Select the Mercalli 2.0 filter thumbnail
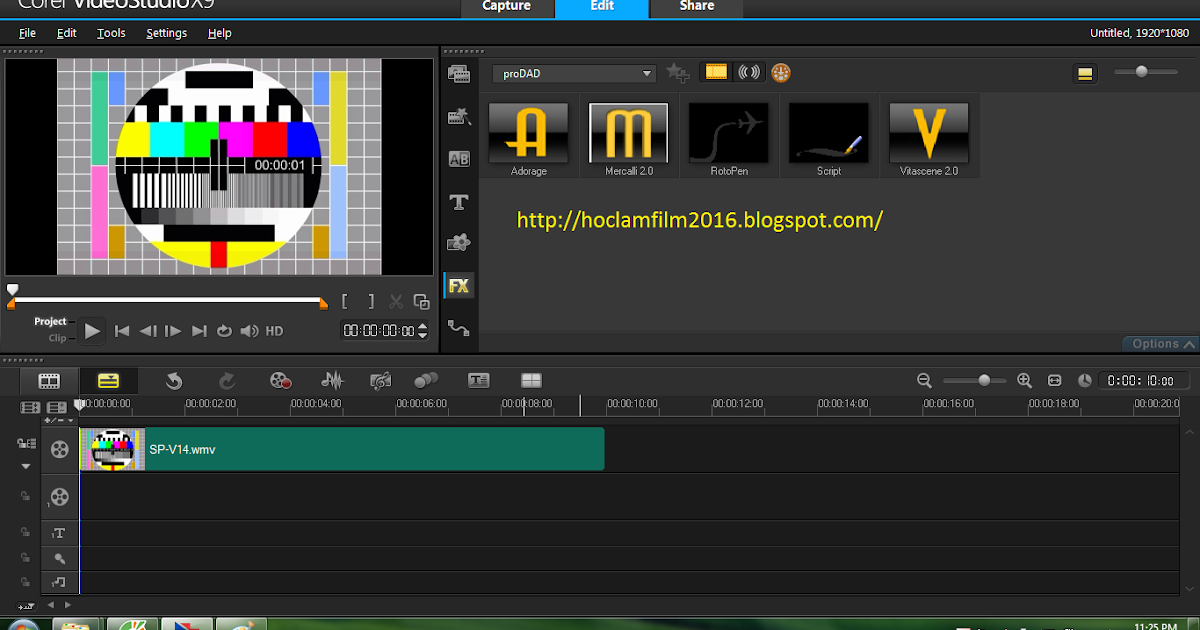 [x=629, y=134]
